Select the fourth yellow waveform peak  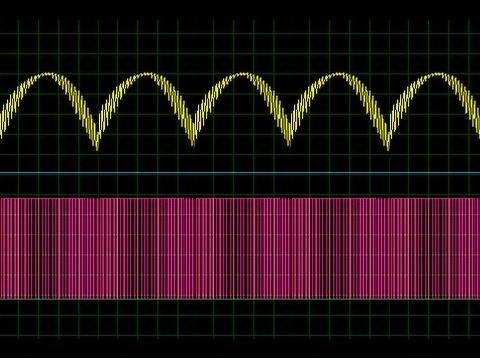[339, 75]
